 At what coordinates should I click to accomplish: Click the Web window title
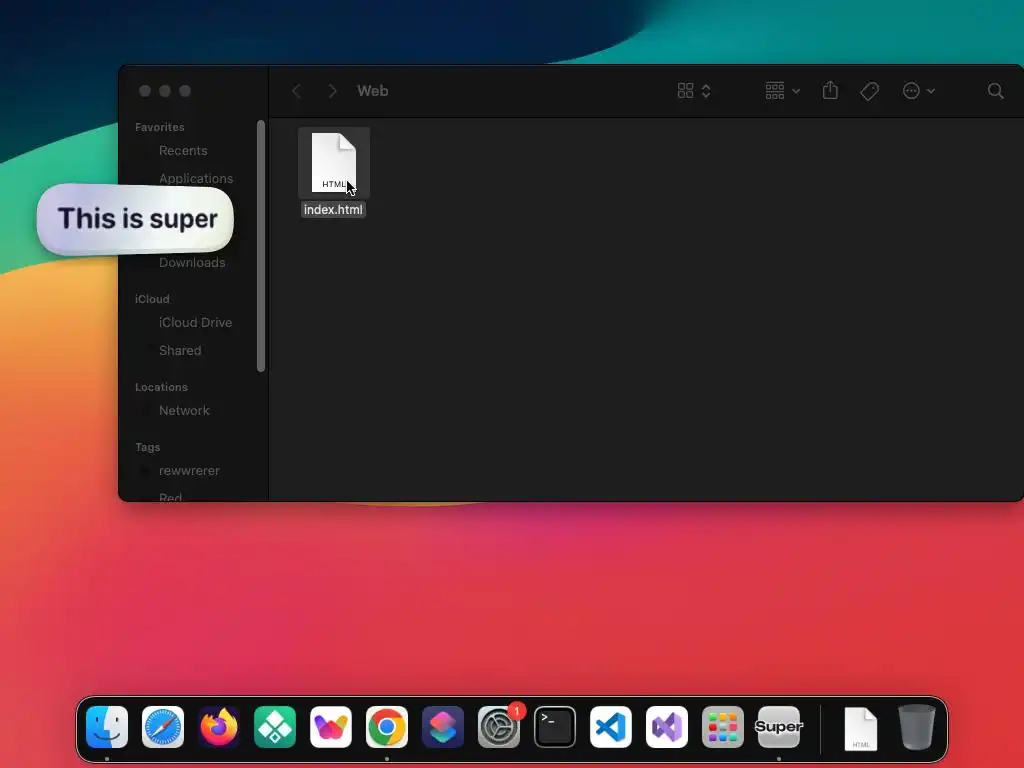tap(373, 91)
